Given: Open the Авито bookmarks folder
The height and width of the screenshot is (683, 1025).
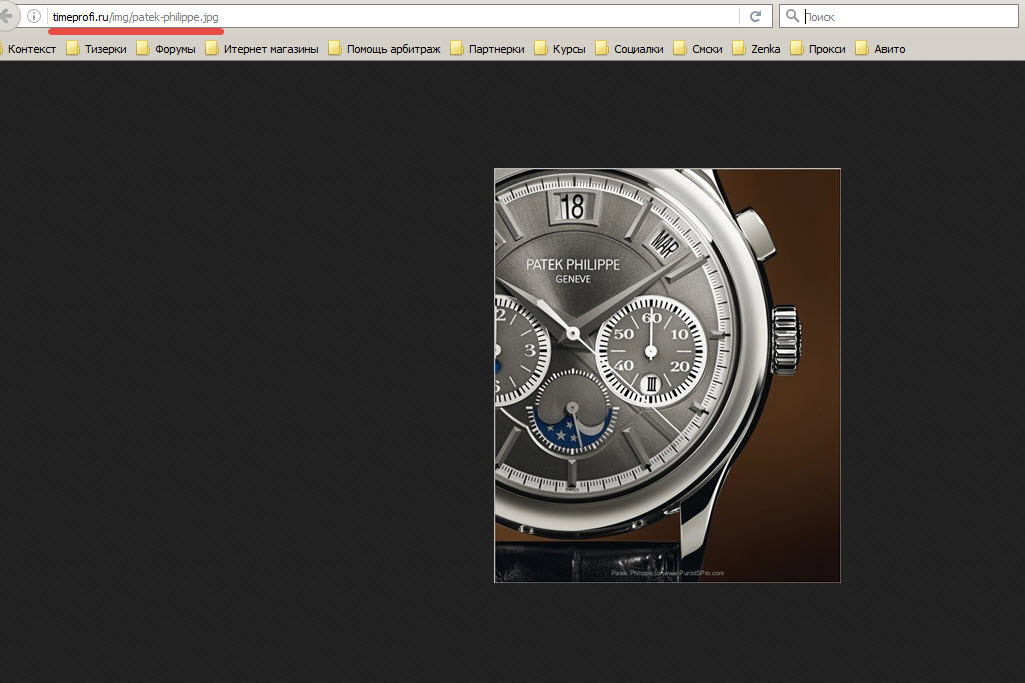Looking at the screenshot, I should pyautogui.click(x=881, y=49).
